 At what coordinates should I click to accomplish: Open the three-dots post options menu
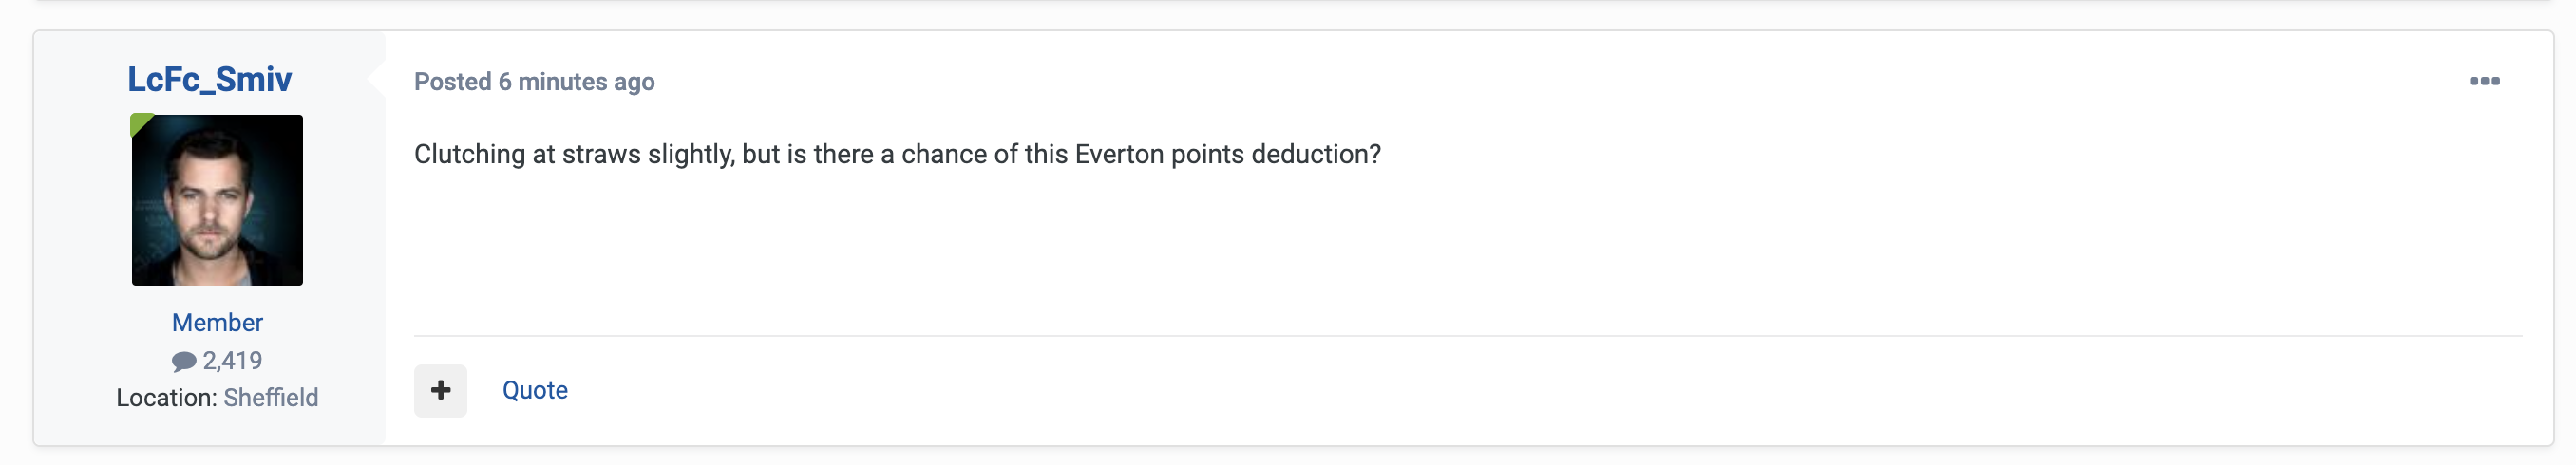(2484, 81)
